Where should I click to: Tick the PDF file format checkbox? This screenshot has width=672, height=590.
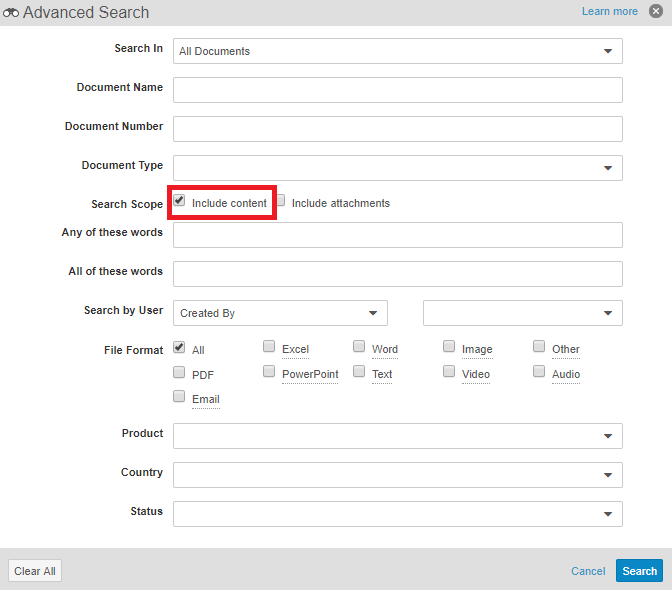tap(179, 372)
